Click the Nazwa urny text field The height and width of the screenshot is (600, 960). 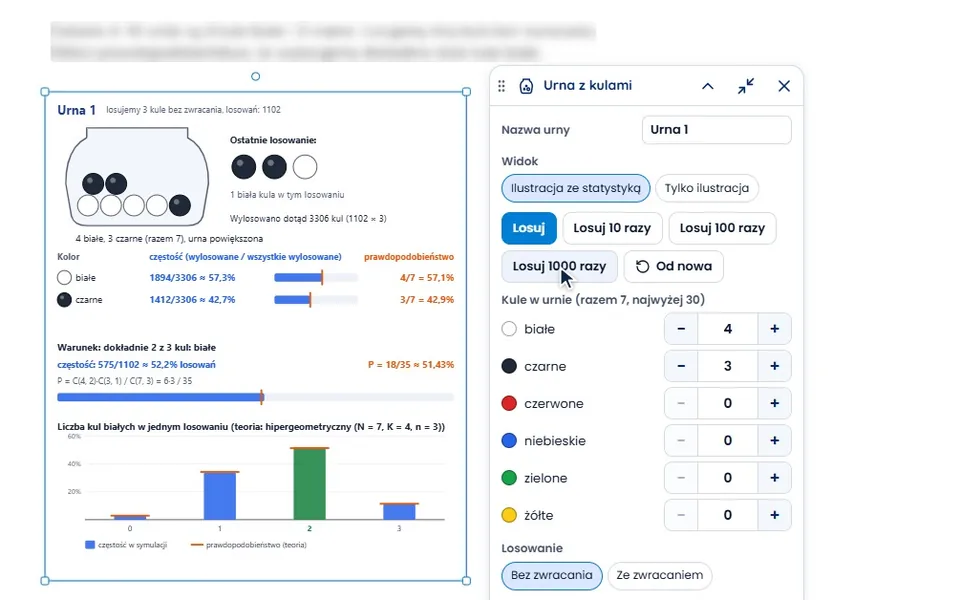(x=716, y=130)
